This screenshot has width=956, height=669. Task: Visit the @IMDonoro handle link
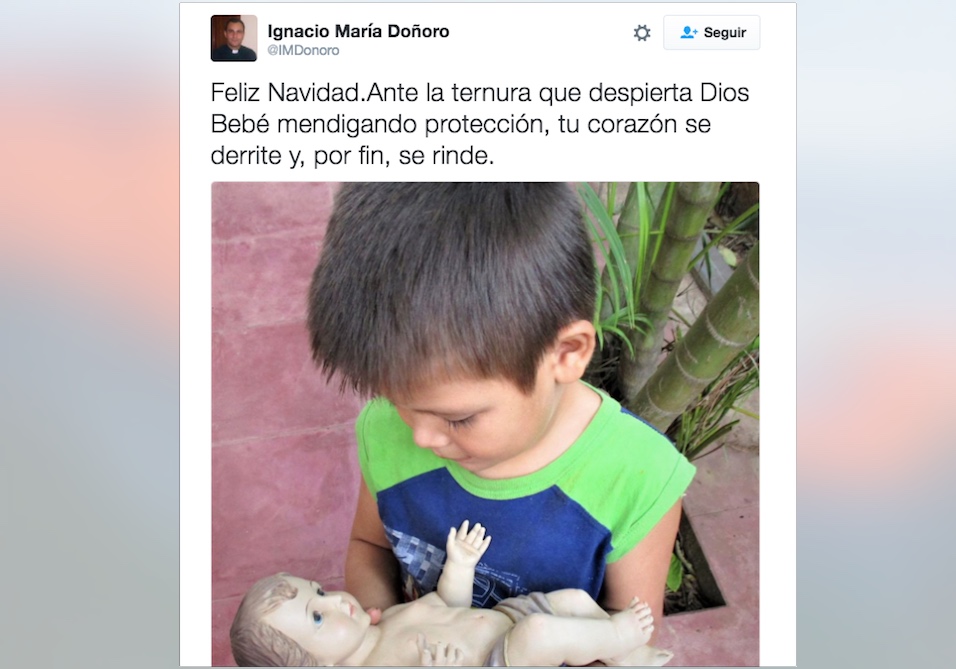[x=303, y=51]
